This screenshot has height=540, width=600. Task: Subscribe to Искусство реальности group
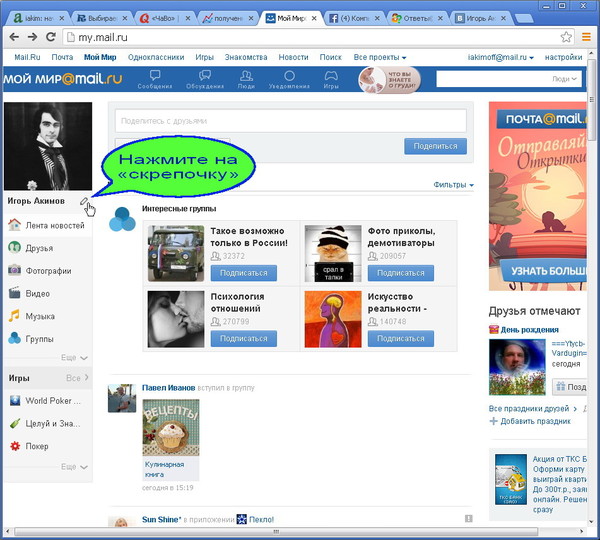pyautogui.click(x=401, y=339)
